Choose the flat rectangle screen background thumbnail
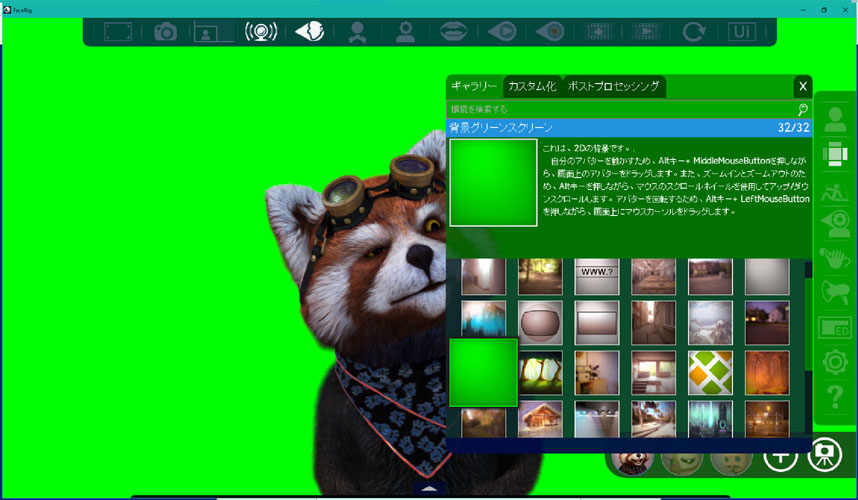The image size is (858, 500). pyautogui.click(x=596, y=323)
